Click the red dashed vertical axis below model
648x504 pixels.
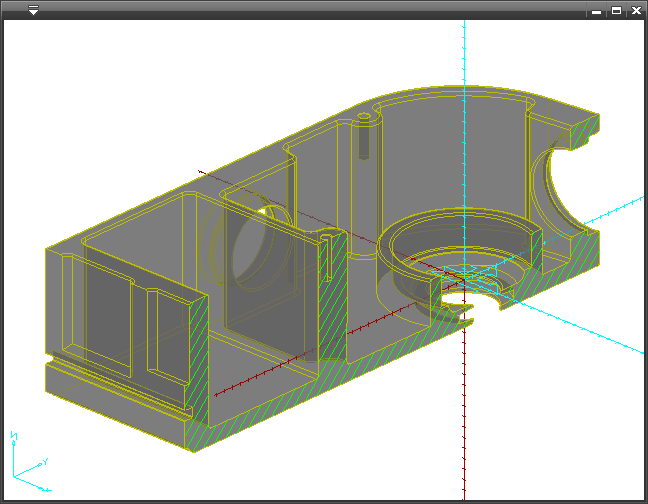[465, 420]
